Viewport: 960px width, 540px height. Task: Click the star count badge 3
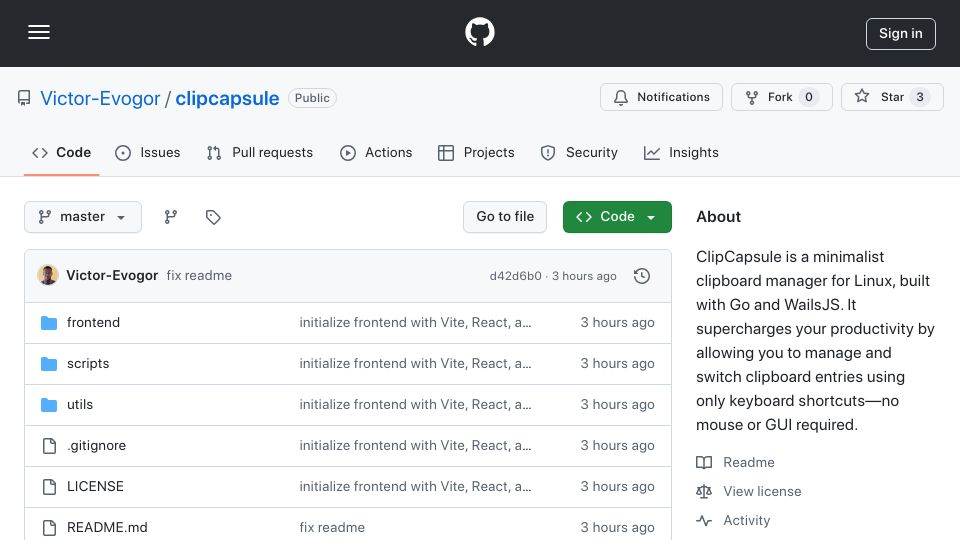[920, 97]
